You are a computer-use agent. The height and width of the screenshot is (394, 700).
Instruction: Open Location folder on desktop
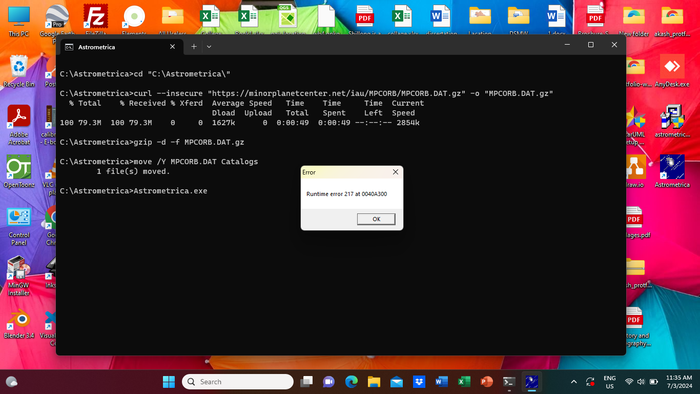(480, 20)
